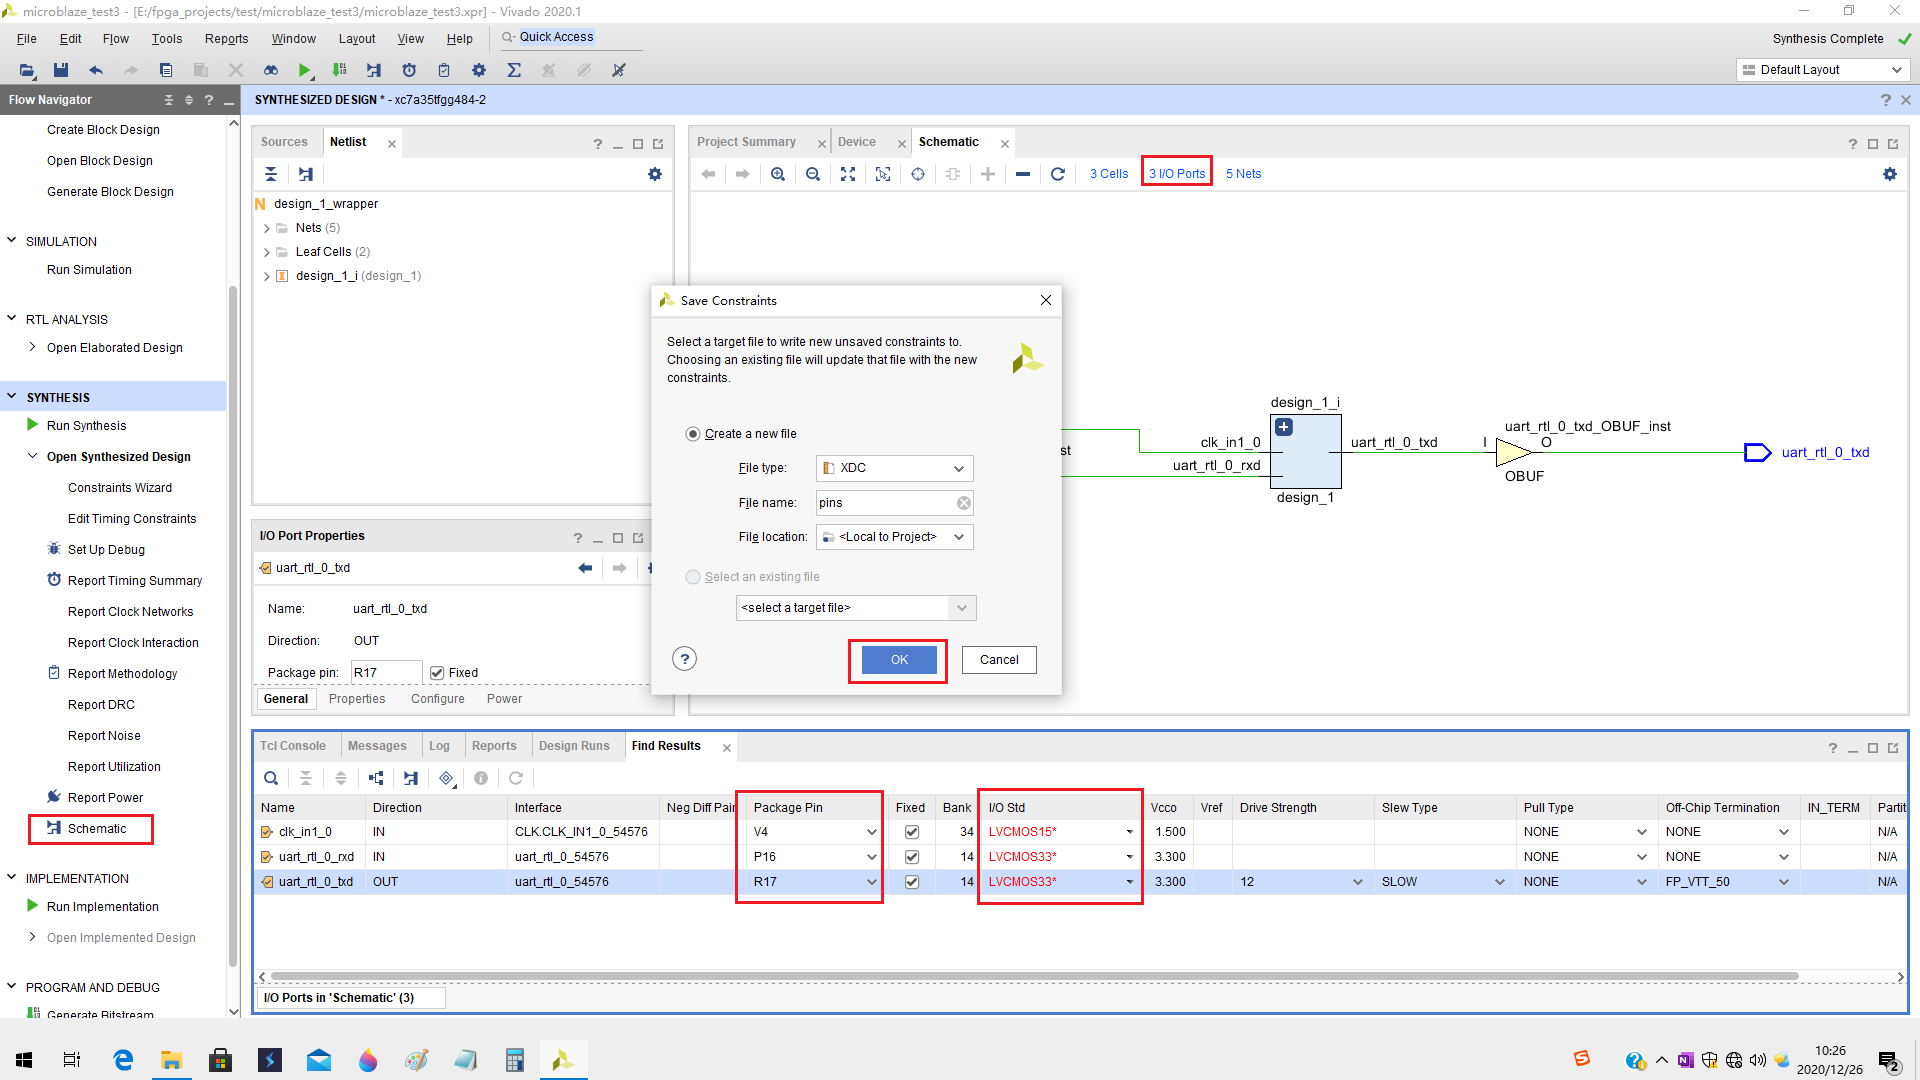Click the Zoom In icon in schematic toolbar
The image size is (1920, 1080).
pyautogui.click(x=778, y=174)
